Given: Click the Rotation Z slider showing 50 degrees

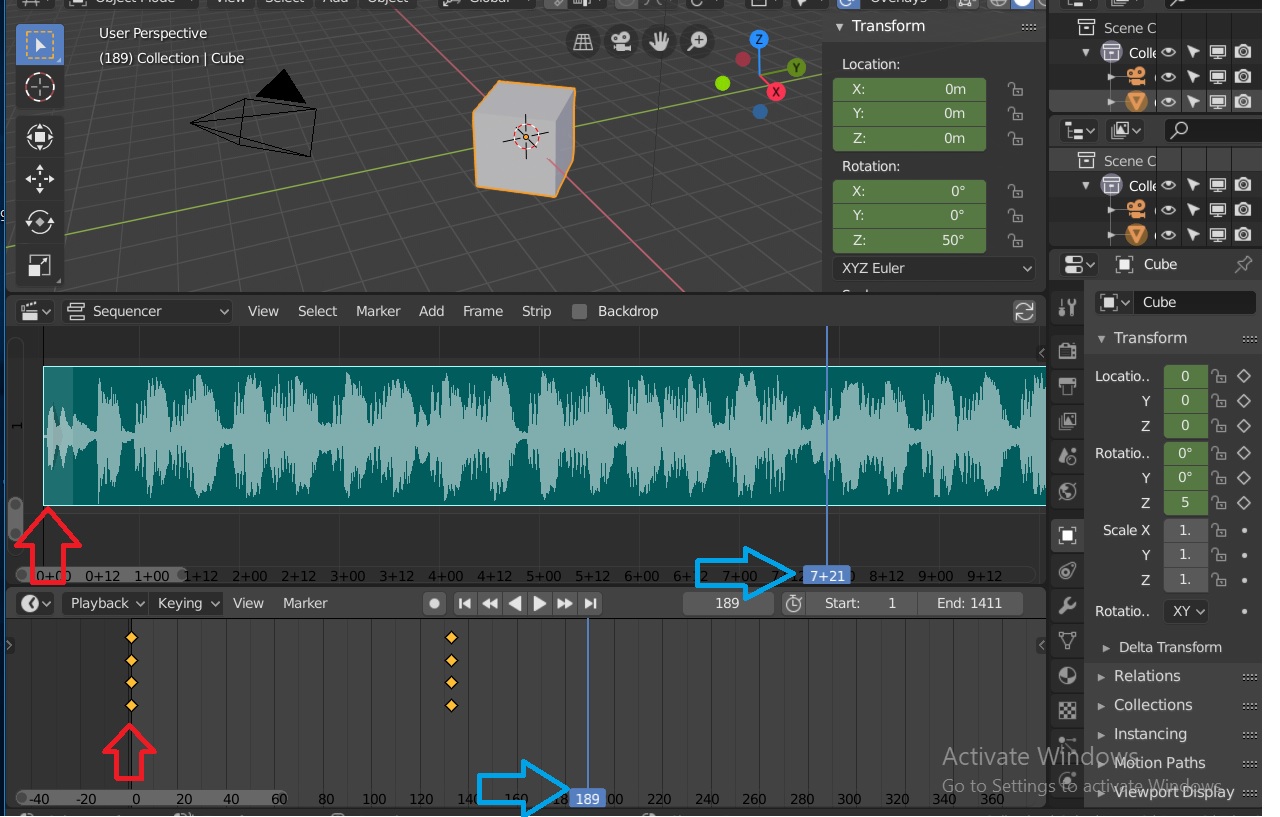Looking at the screenshot, I should [x=908, y=240].
